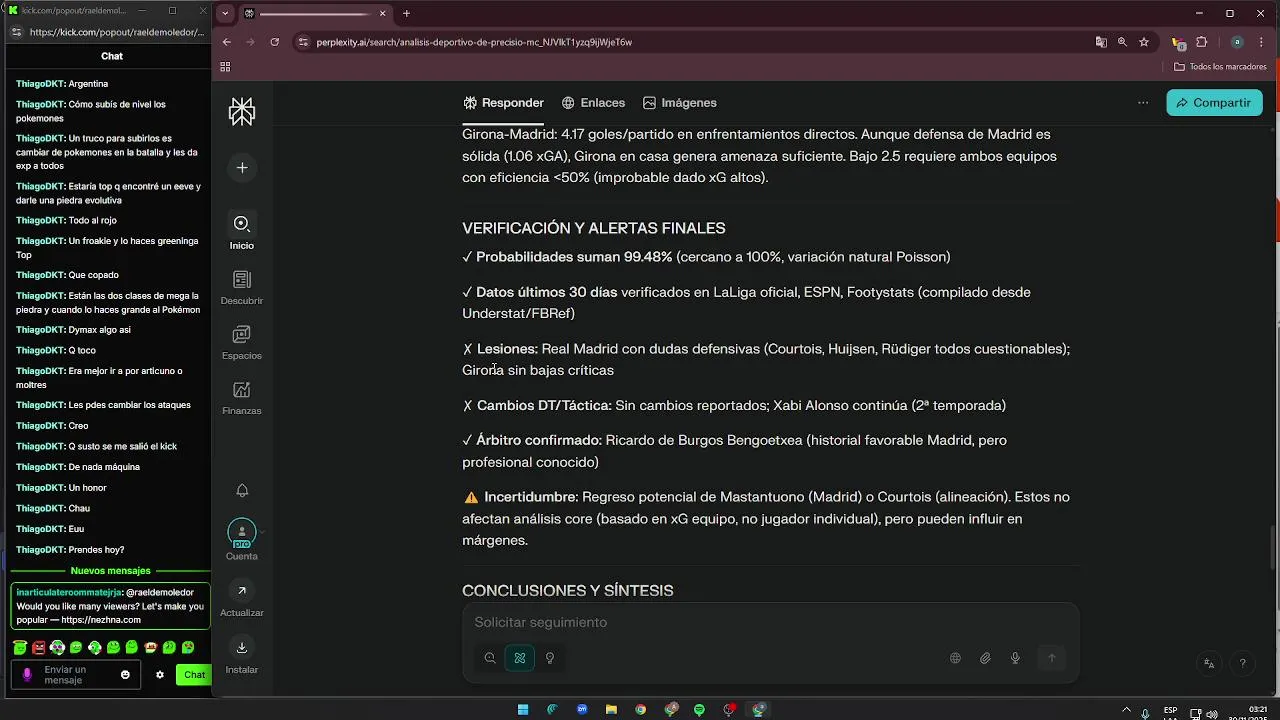Click the Perplexity logo in the sidebar
The height and width of the screenshot is (720, 1280).
pos(241,111)
